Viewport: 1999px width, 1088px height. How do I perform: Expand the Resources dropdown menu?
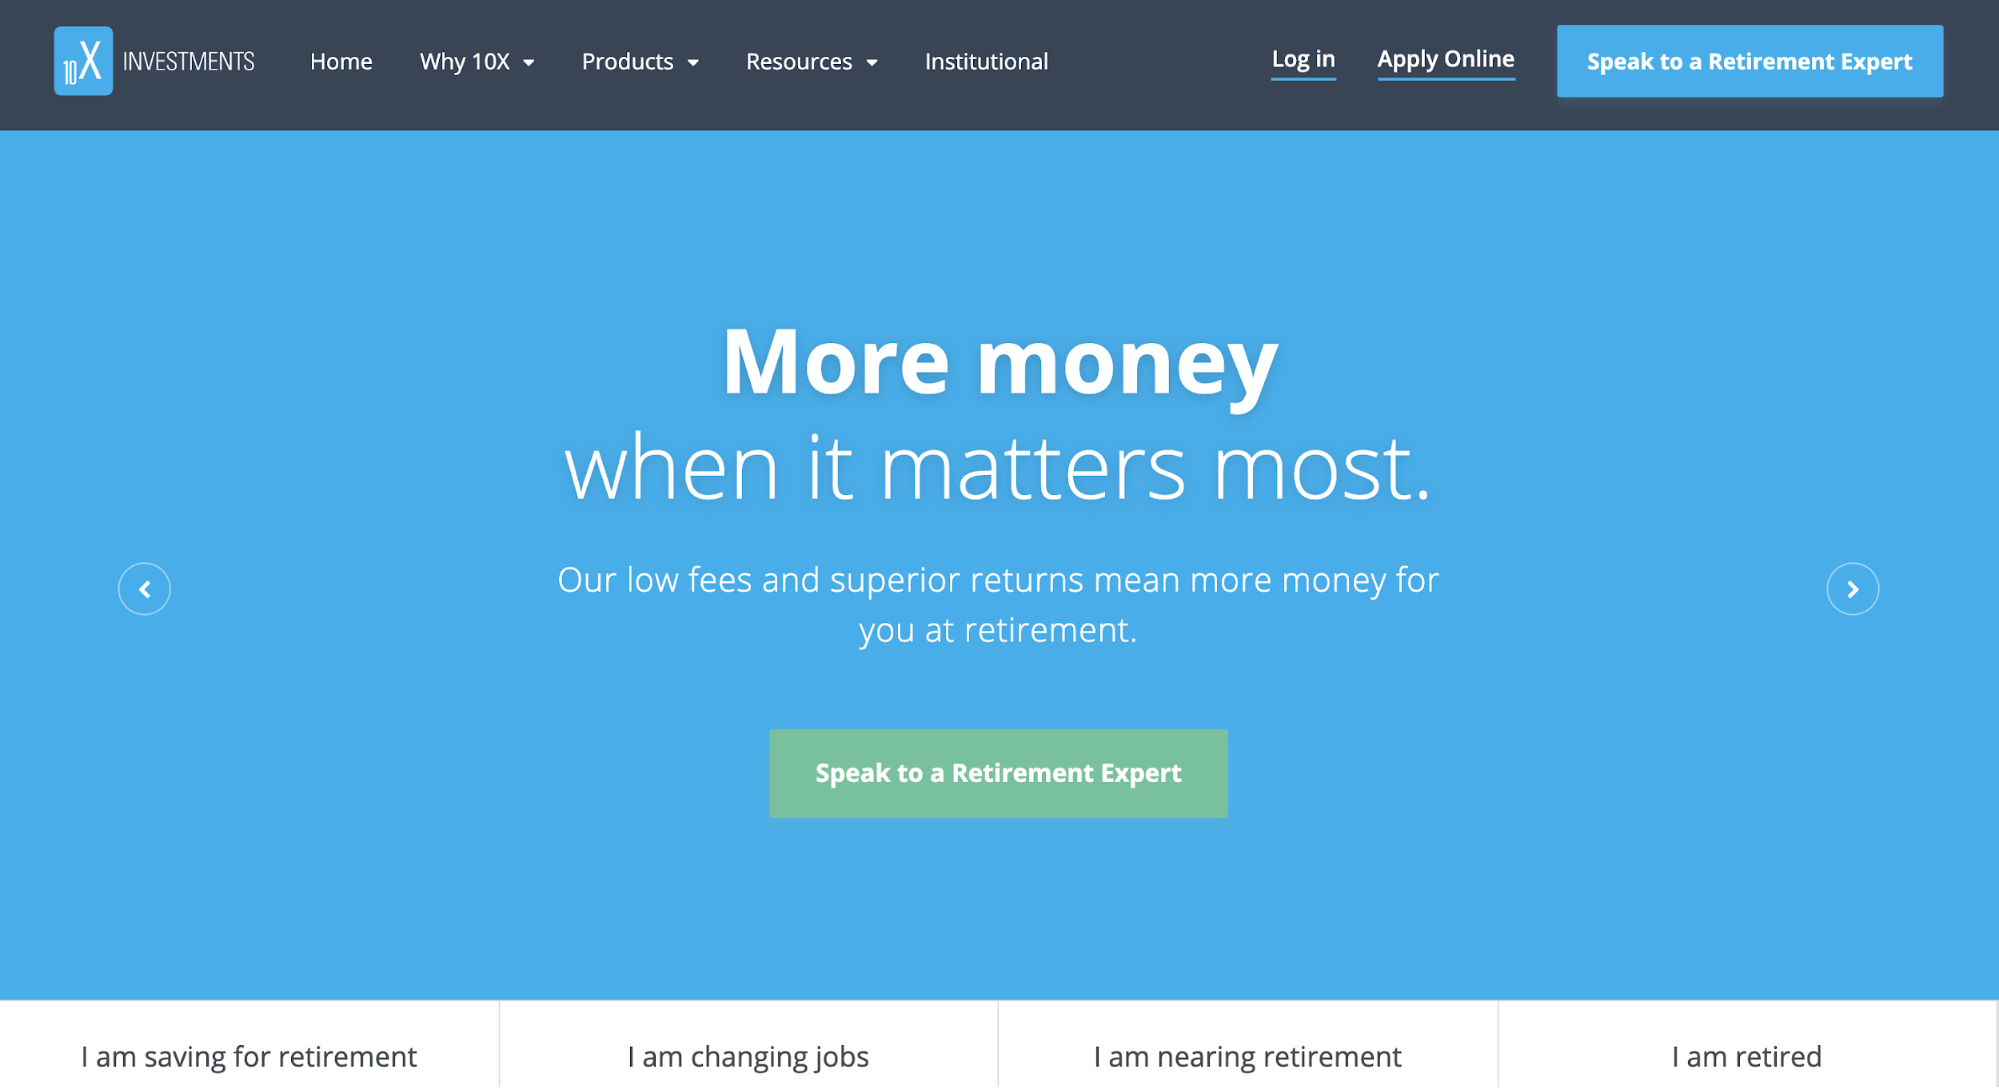click(809, 60)
